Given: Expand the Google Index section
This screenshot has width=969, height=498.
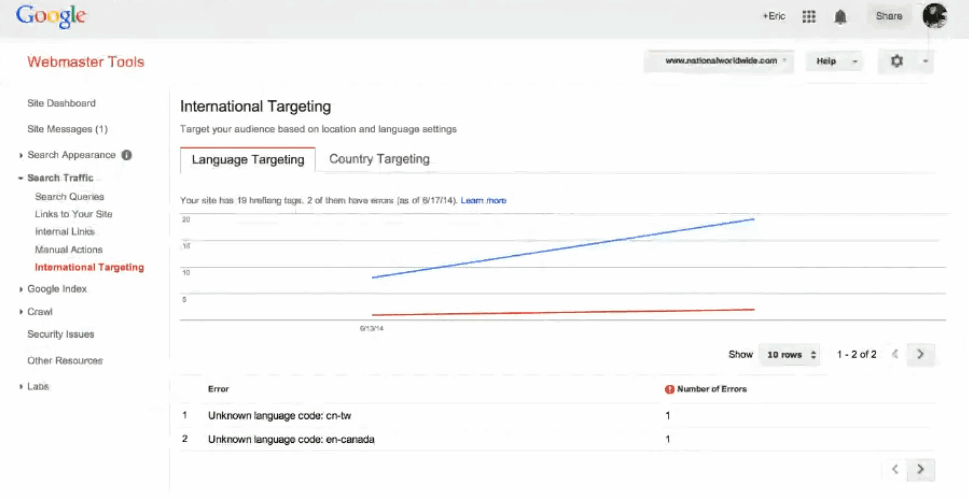Looking at the screenshot, I should 57,289.
